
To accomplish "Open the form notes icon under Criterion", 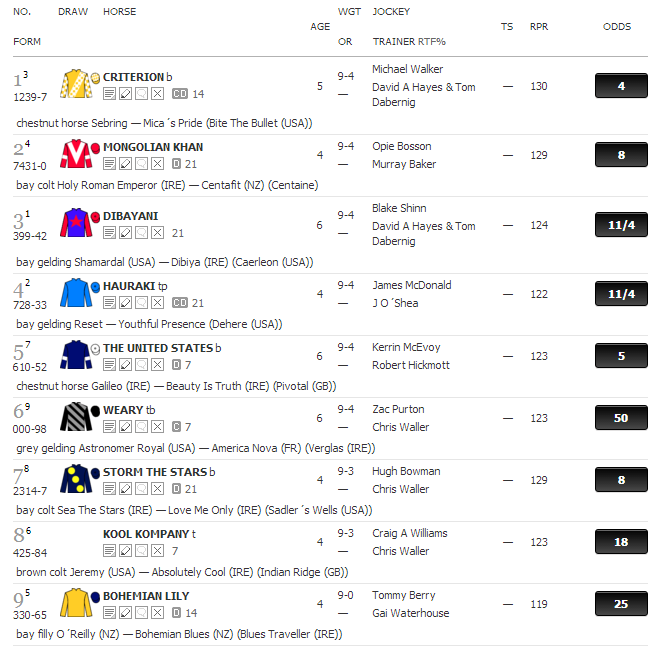I will 109,94.
